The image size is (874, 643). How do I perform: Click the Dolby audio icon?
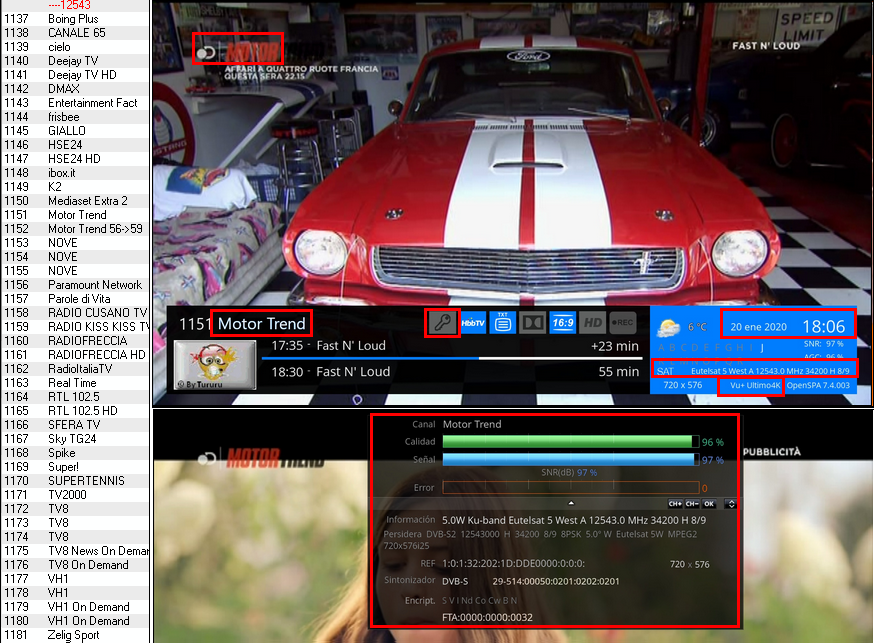coord(532,323)
